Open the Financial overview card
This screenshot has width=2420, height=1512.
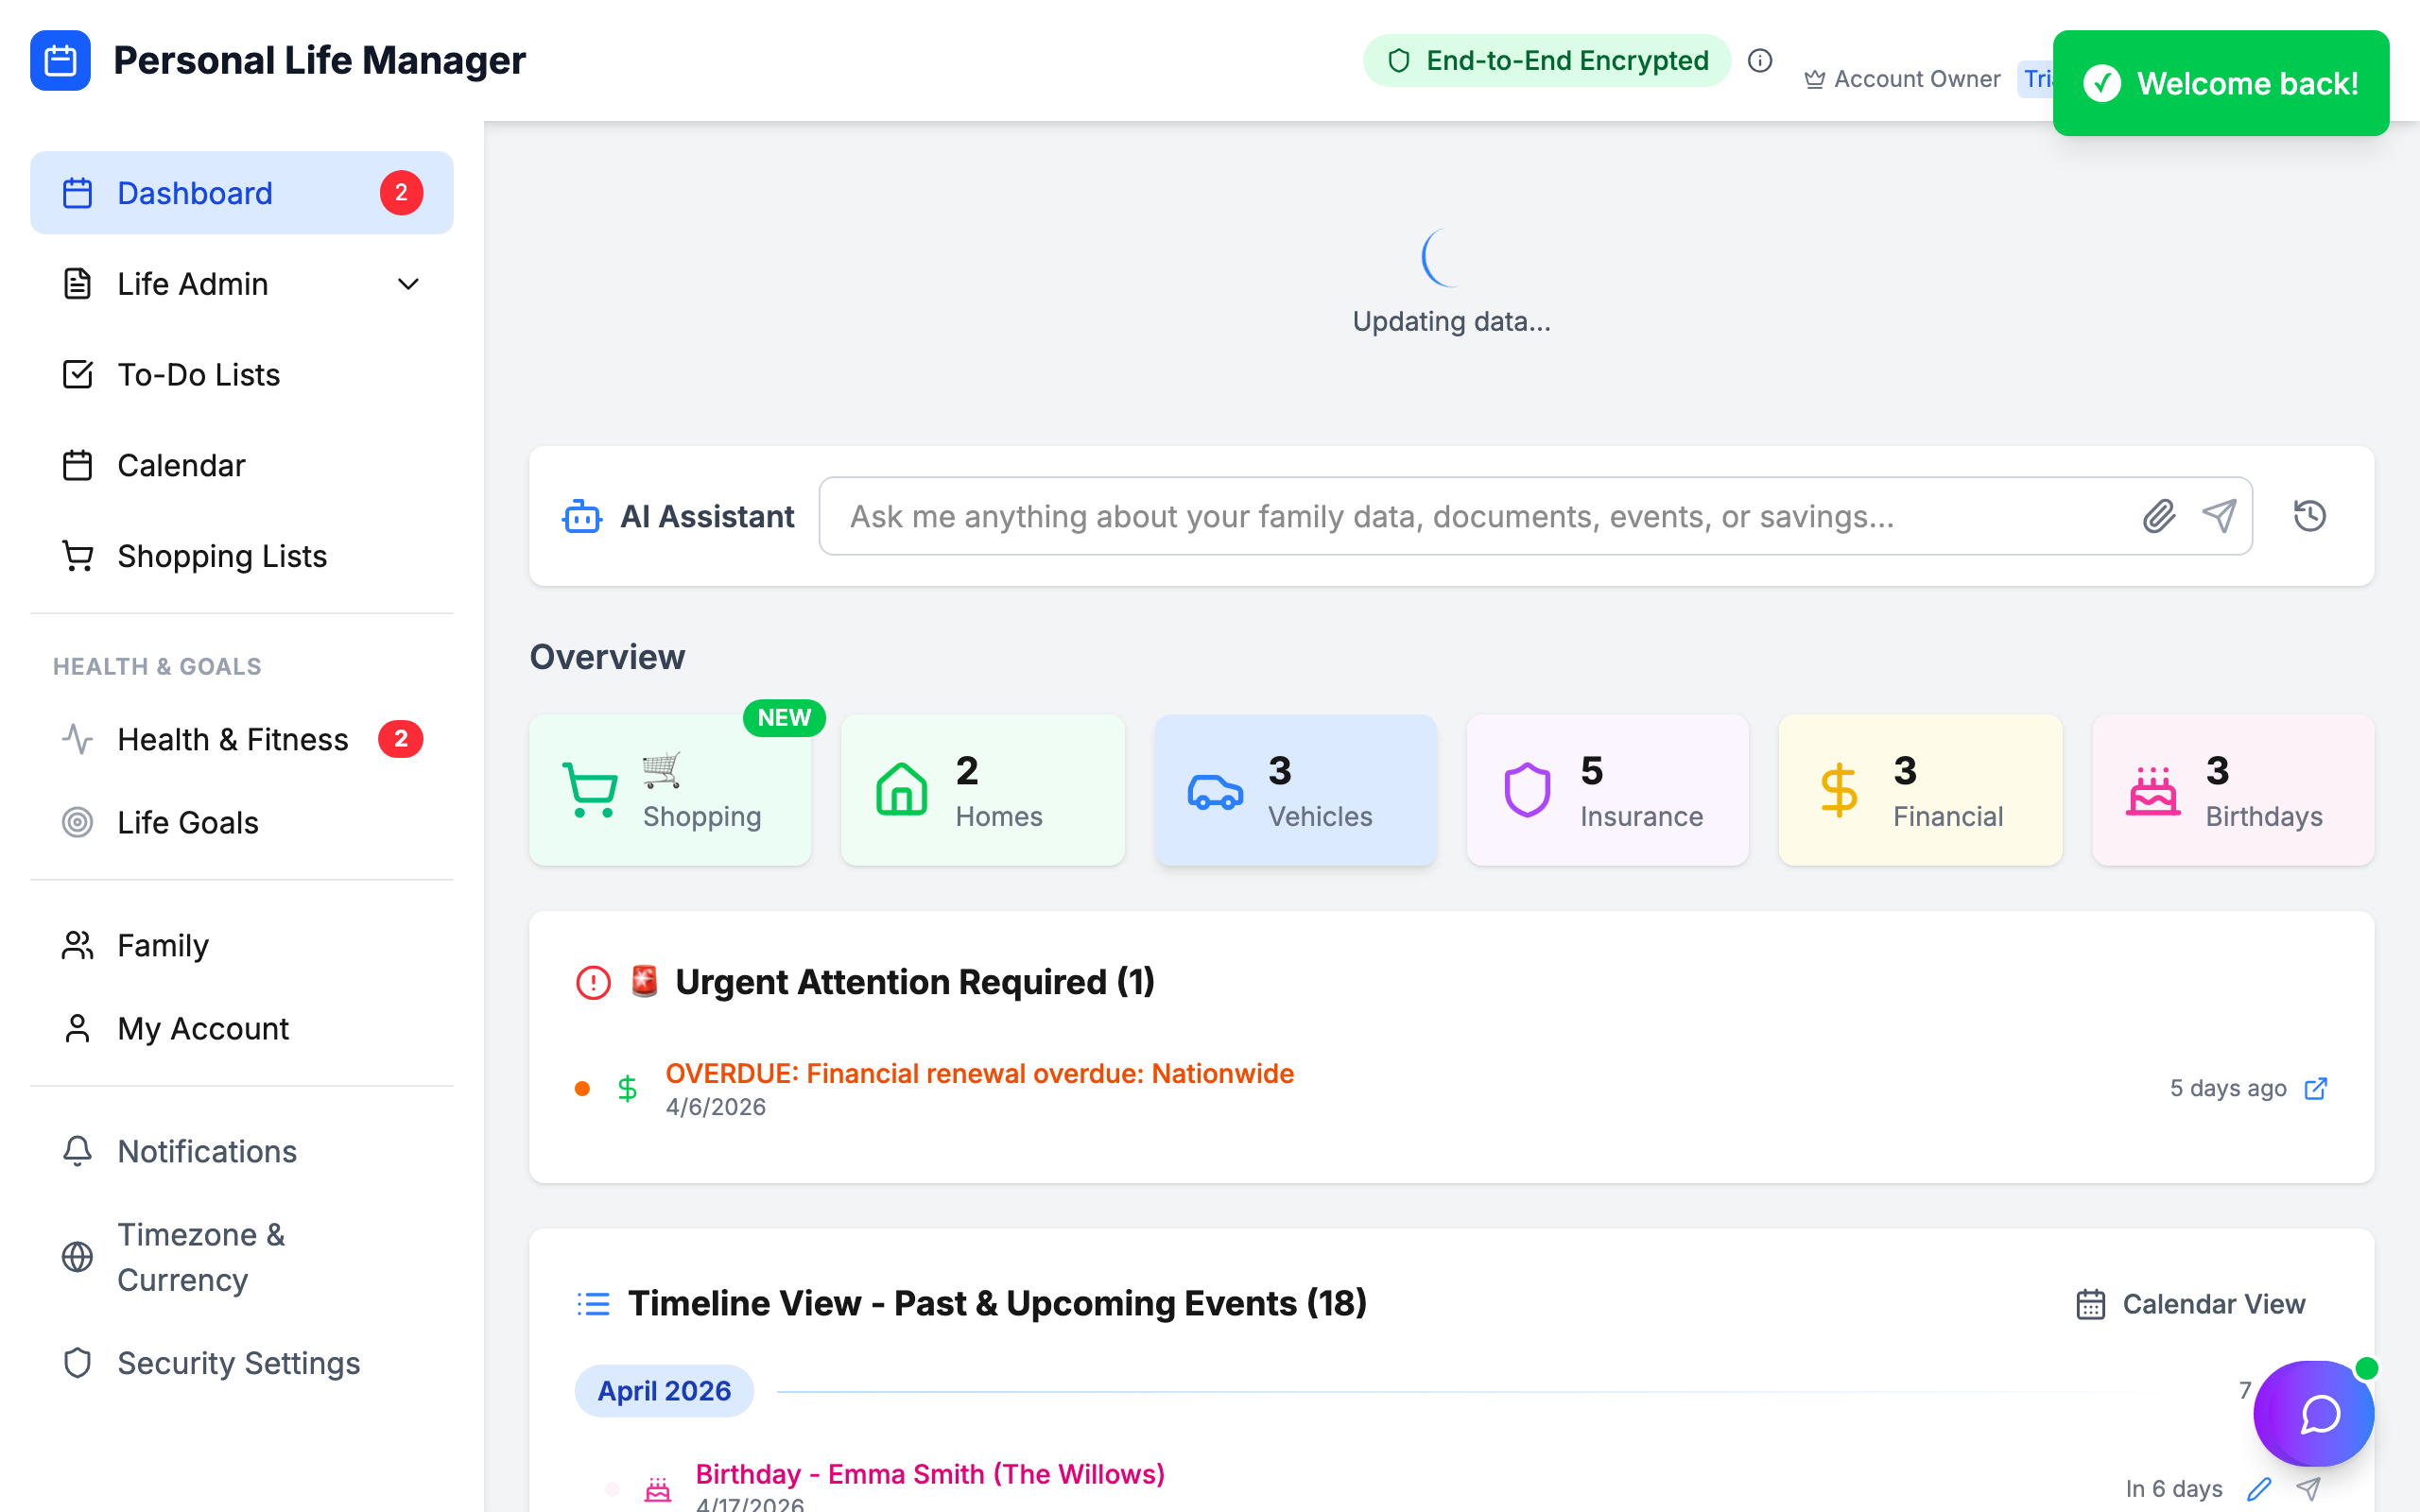click(1920, 789)
